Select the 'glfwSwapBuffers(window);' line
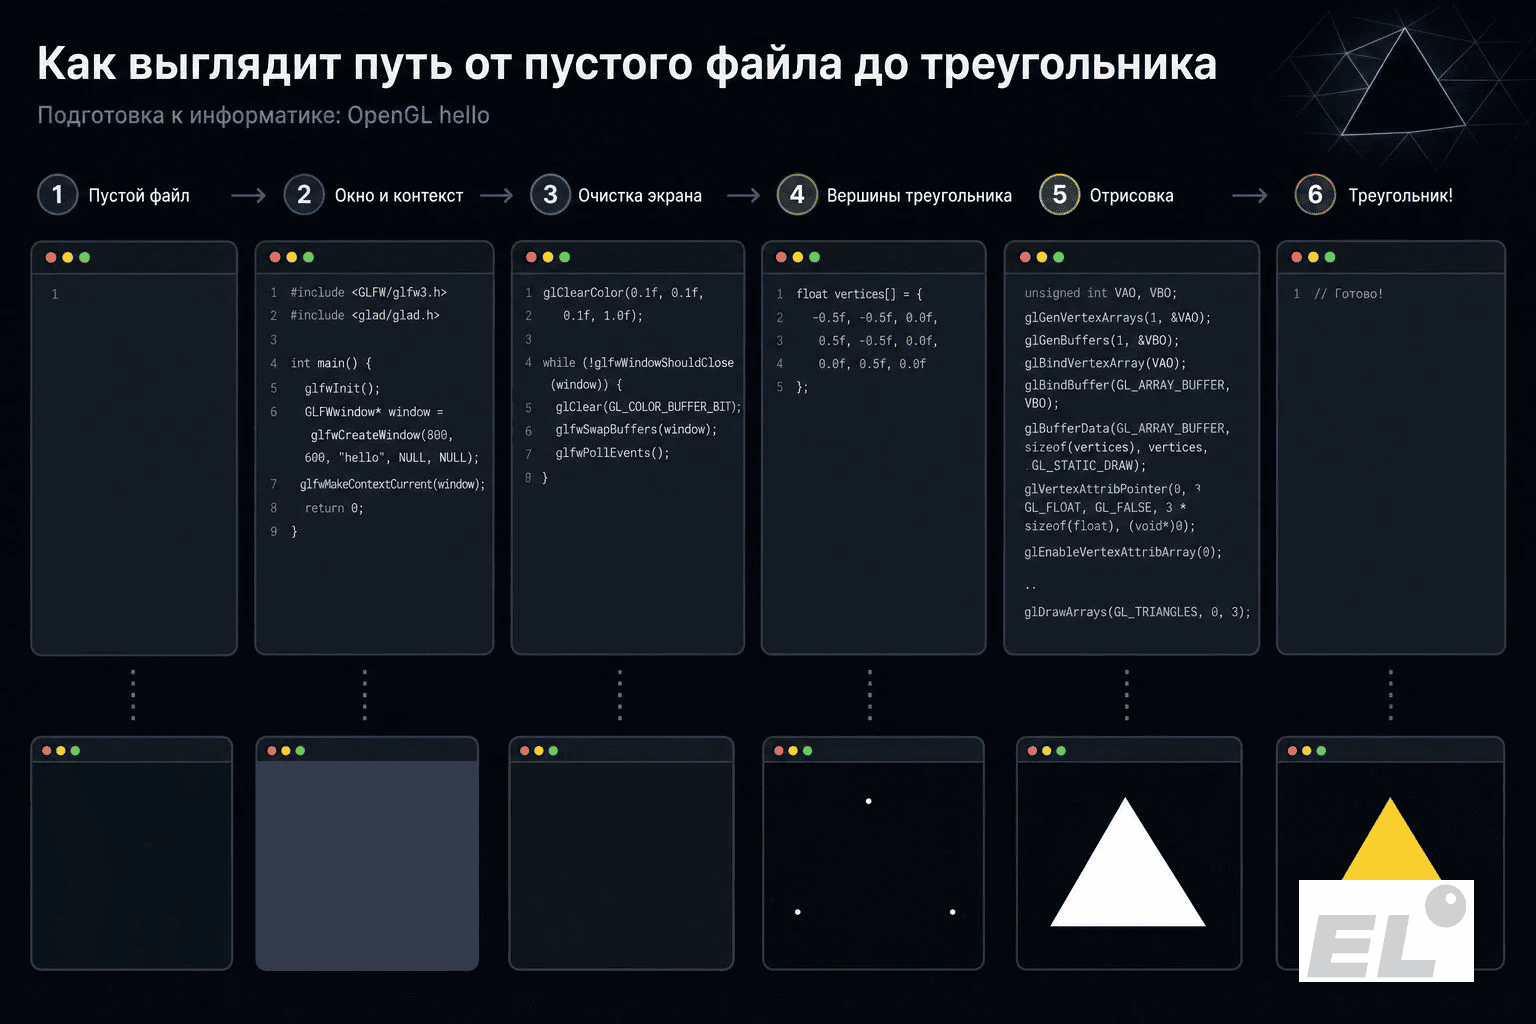Image resolution: width=1536 pixels, height=1024 pixels. tap(636, 430)
